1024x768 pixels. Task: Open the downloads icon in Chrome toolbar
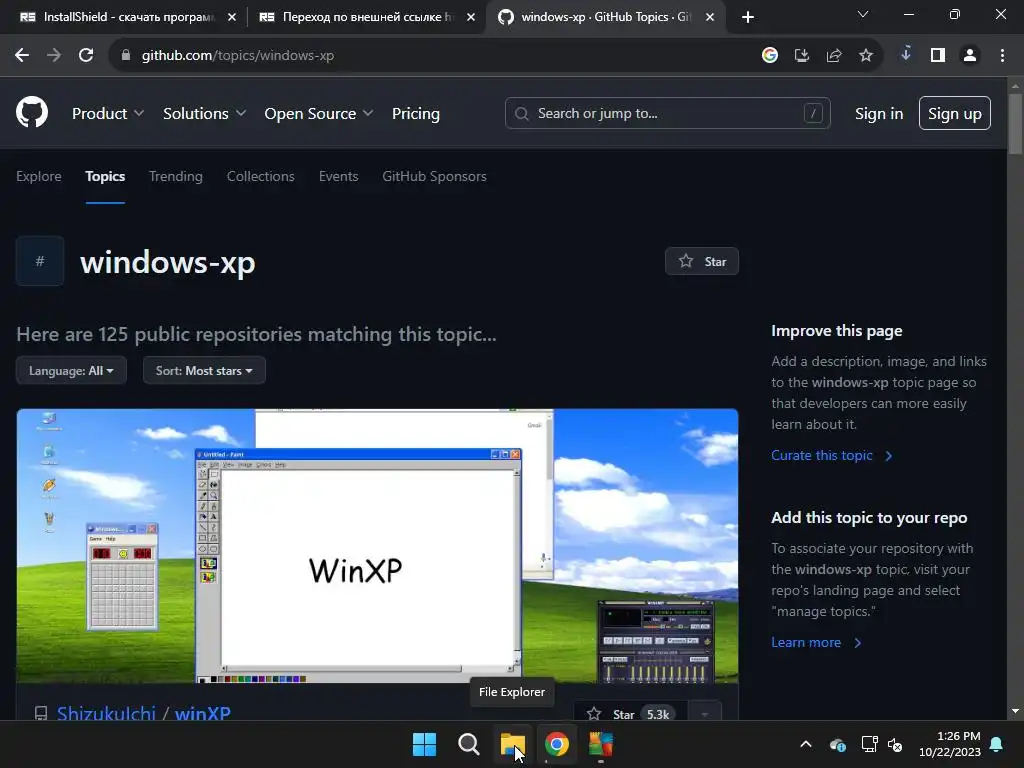[x=906, y=55]
